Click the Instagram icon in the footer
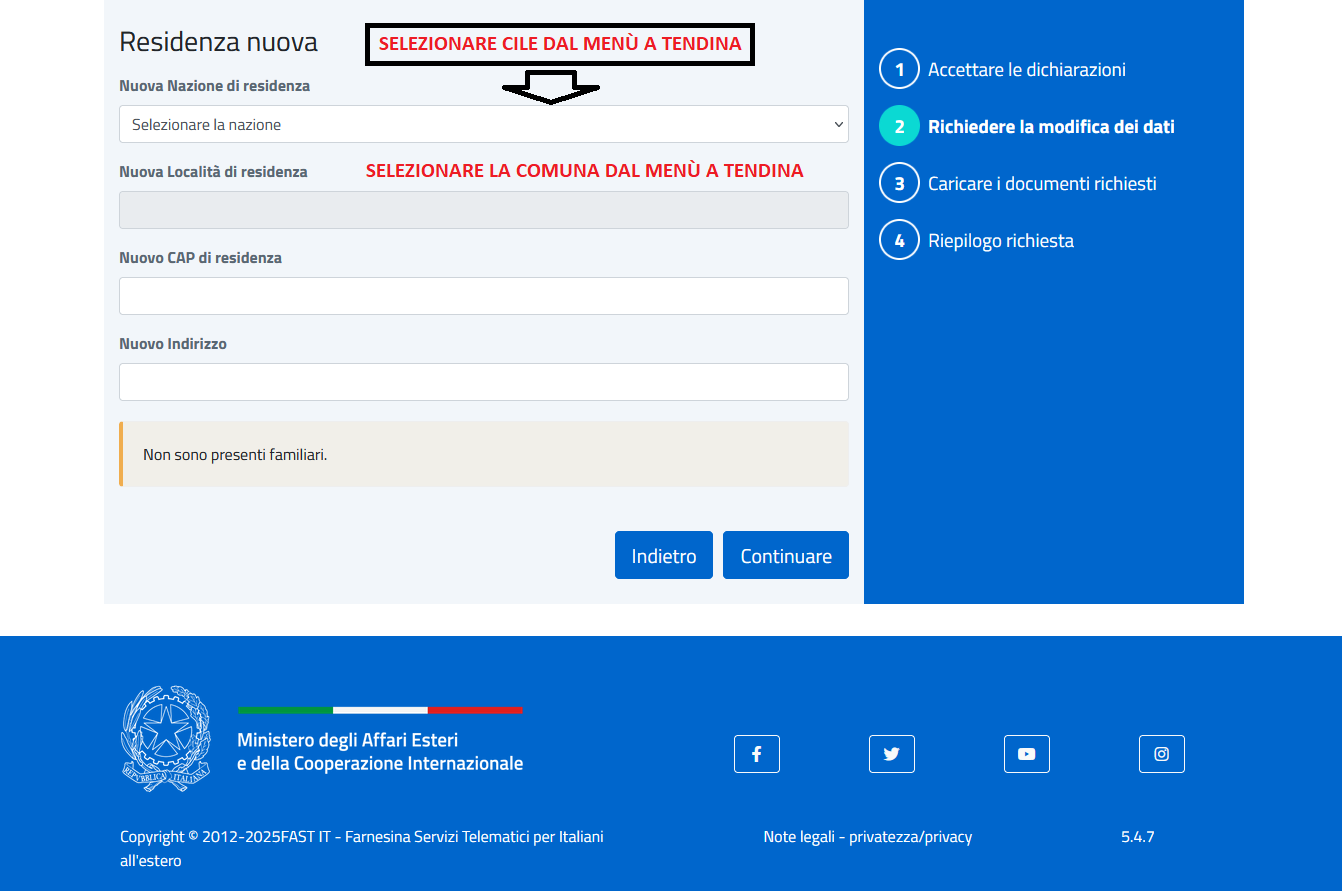 pos(1161,754)
